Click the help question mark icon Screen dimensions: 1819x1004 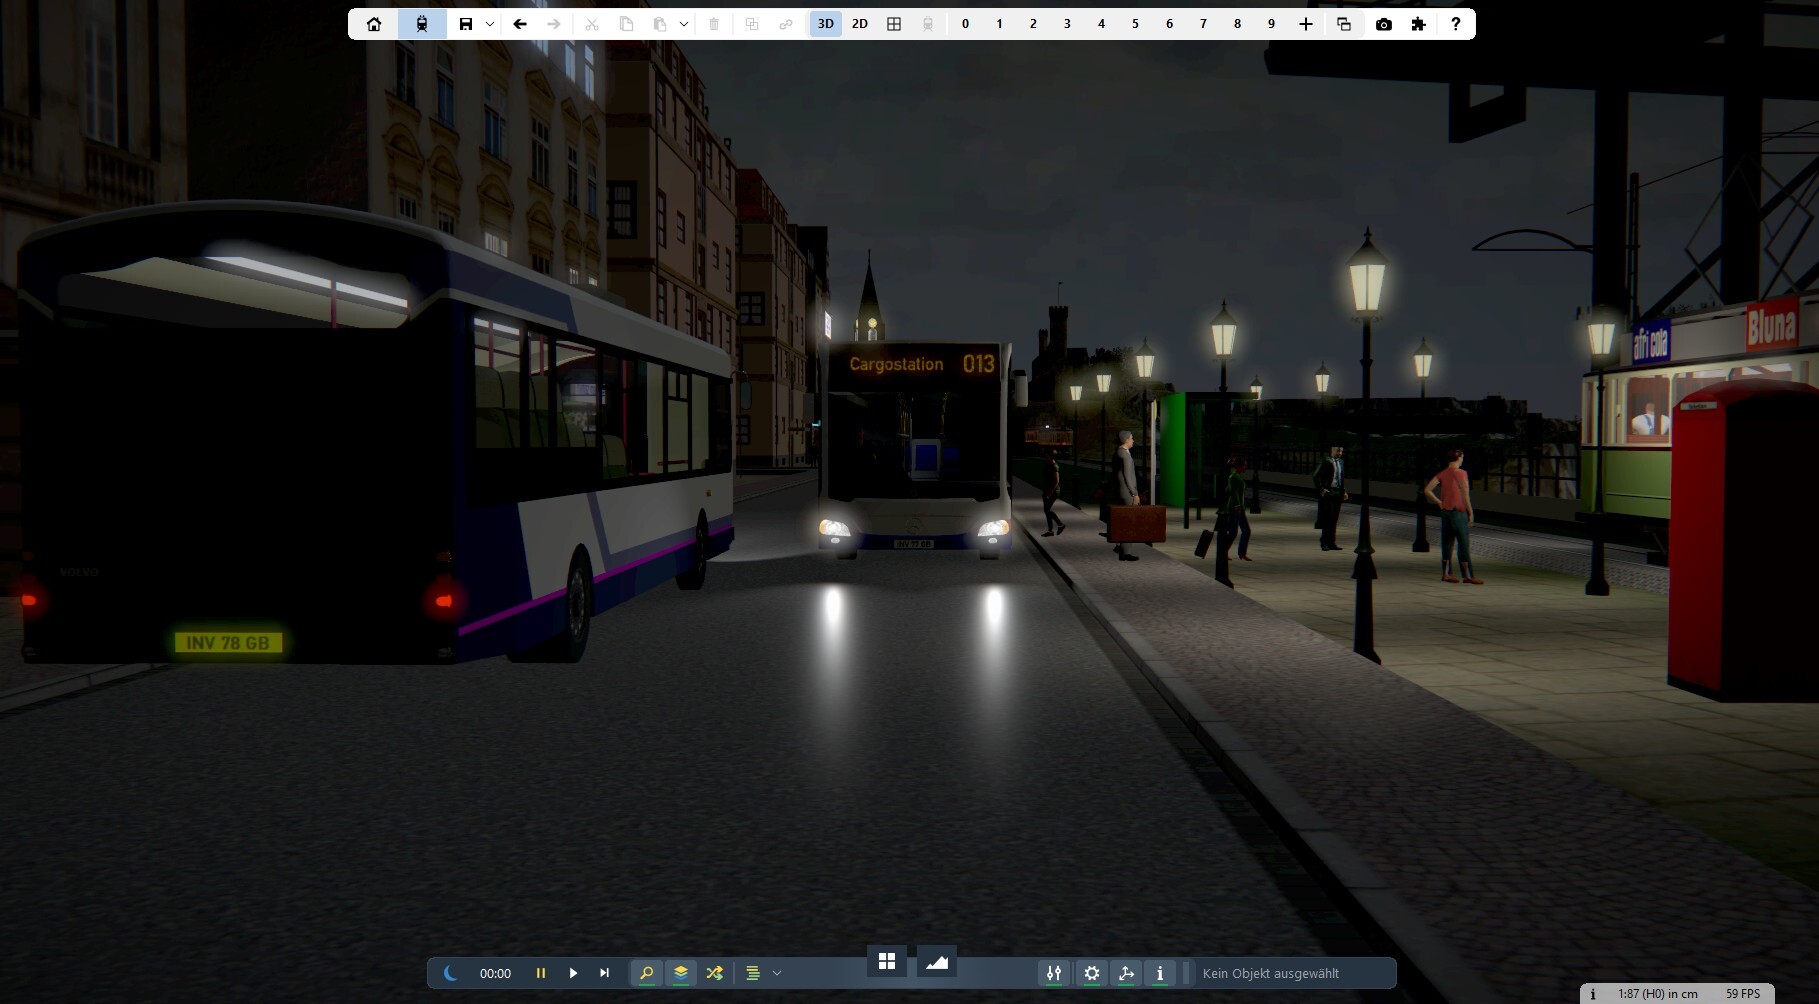point(1455,24)
